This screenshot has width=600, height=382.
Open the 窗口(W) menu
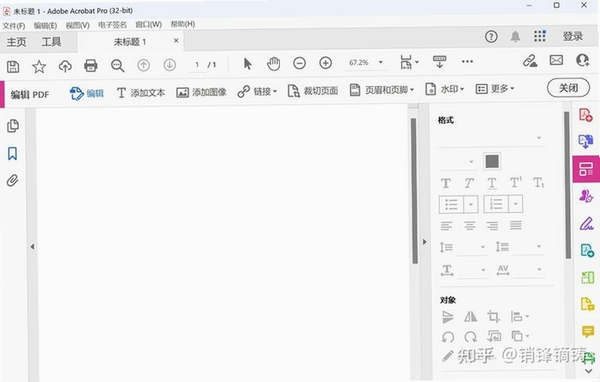pyautogui.click(x=148, y=24)
